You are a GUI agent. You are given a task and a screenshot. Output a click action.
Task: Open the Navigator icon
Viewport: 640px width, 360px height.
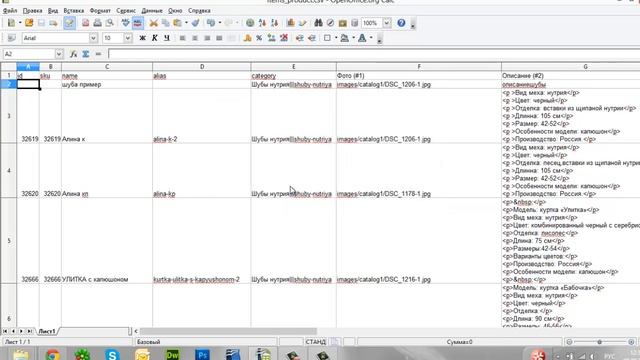pyautogui.click(x=330, y=23)
